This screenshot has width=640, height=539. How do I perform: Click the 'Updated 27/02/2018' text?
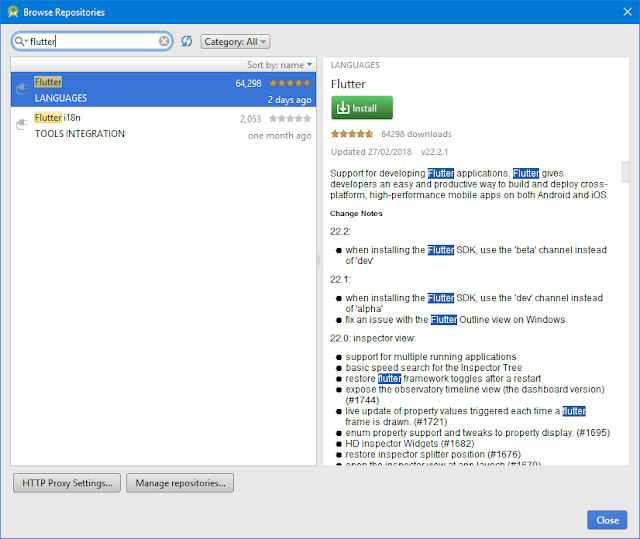[x=371, y=152]
